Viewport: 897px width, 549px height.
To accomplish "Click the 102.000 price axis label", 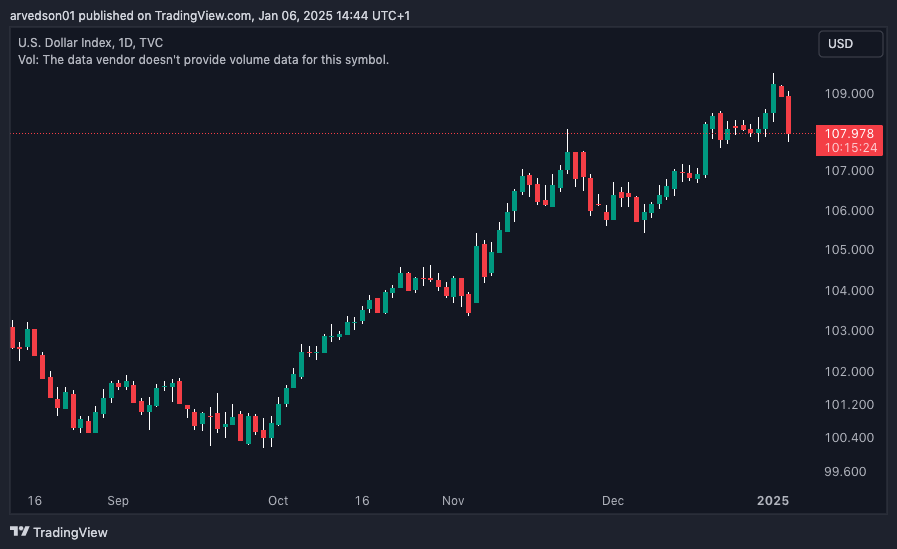I will (849, 372).
